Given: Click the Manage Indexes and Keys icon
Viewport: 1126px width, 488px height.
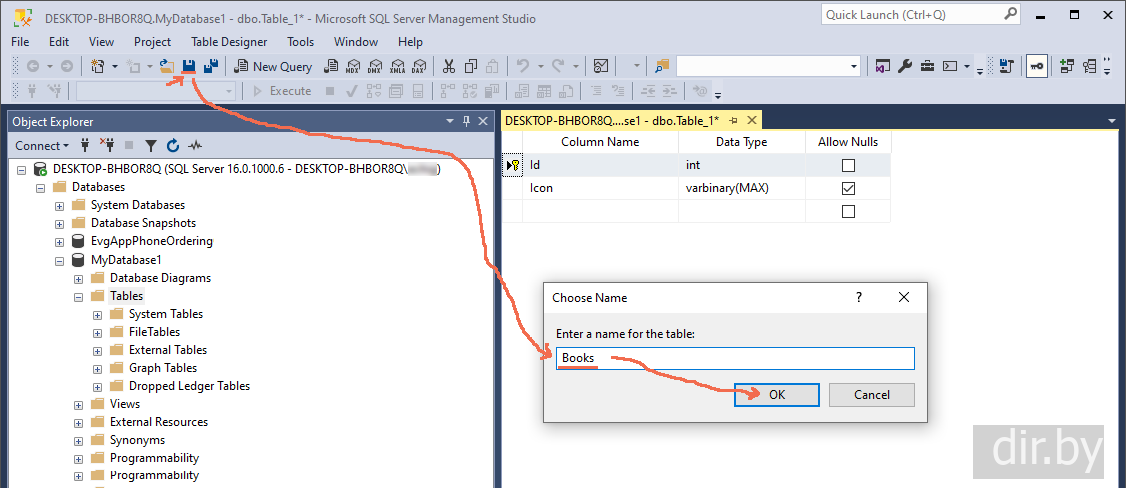Looking at the screenshot, I should 1089,66.
